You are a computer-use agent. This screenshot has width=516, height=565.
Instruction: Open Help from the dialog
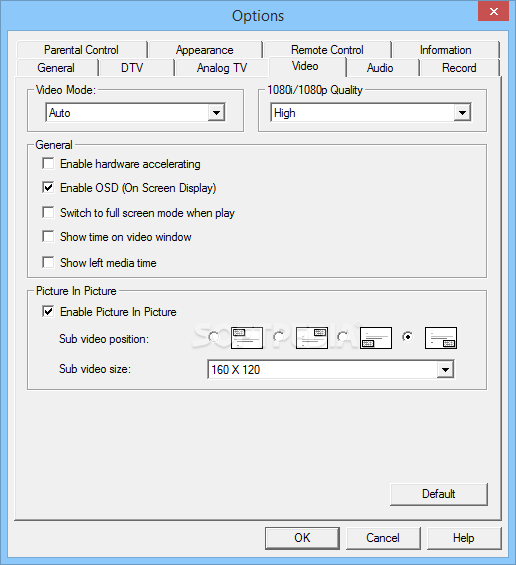464,538
